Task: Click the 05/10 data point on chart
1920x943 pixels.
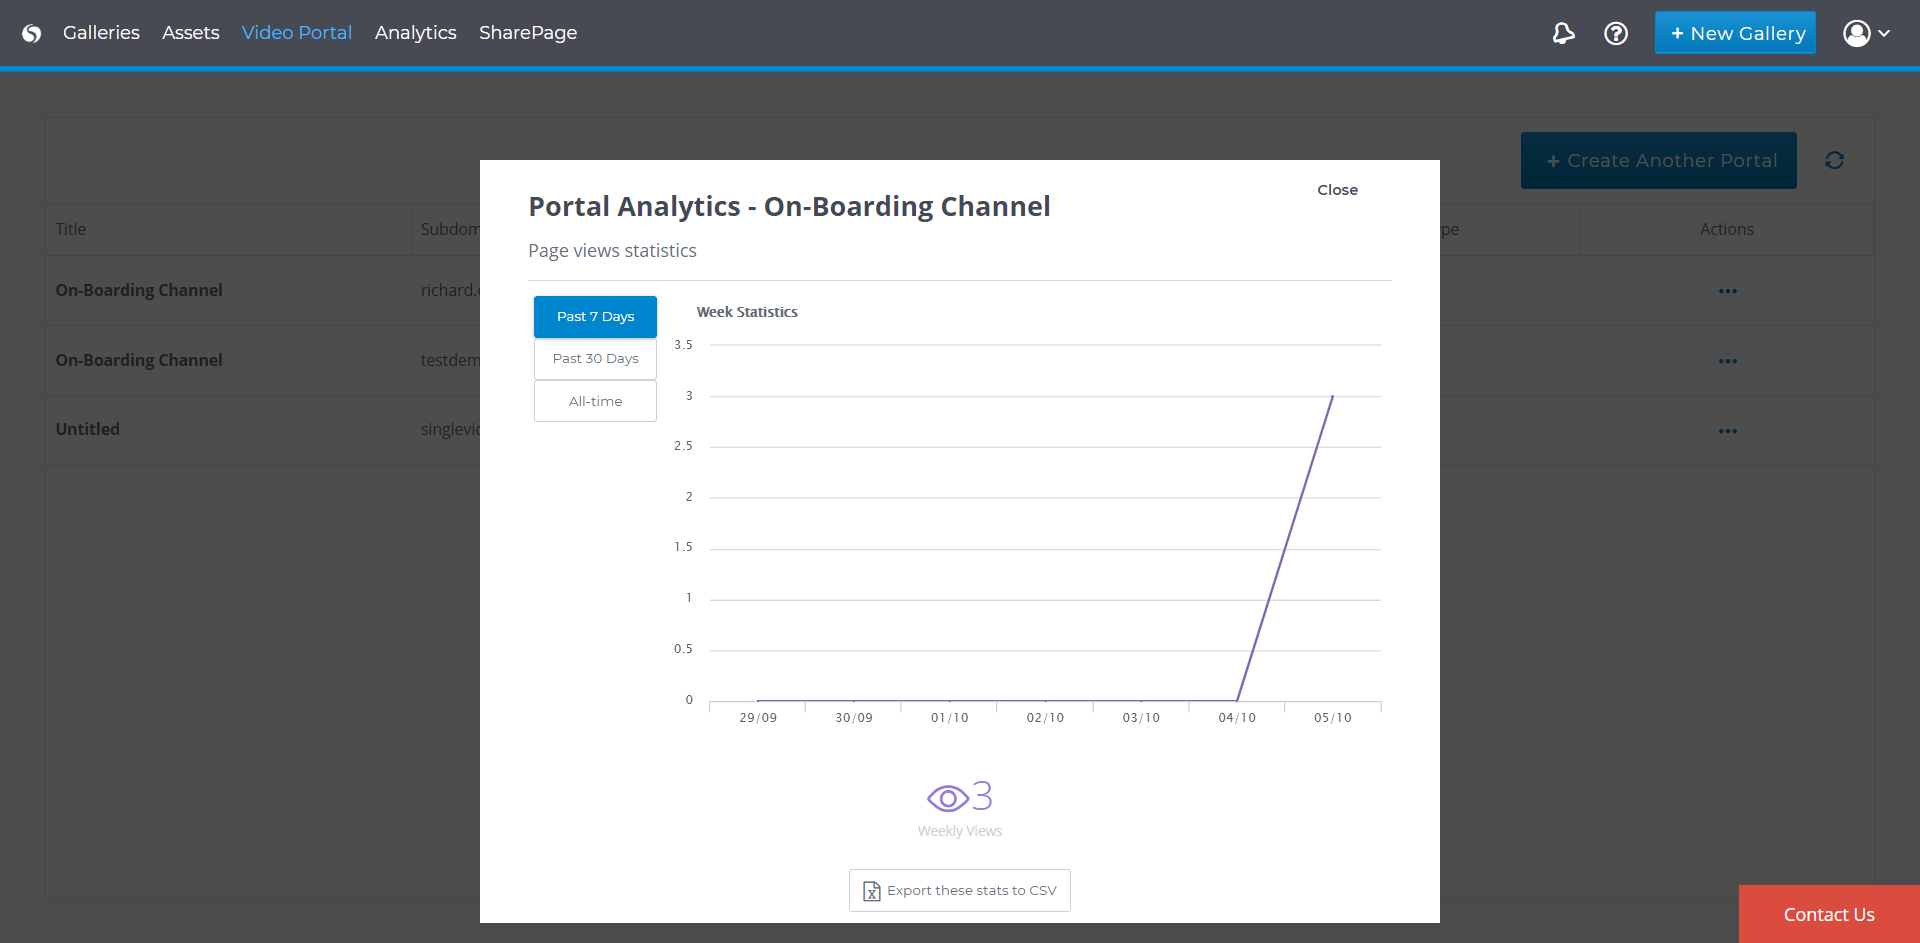Action: (x=1332, y=397)
